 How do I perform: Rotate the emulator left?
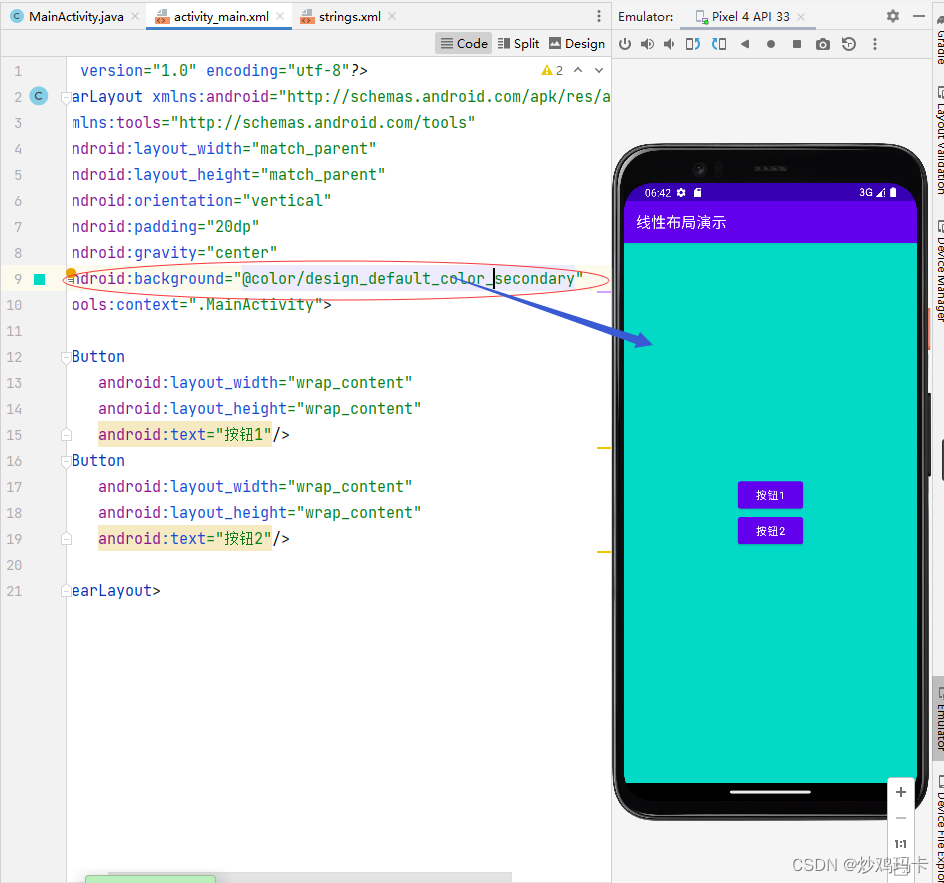tap(693, 44)
